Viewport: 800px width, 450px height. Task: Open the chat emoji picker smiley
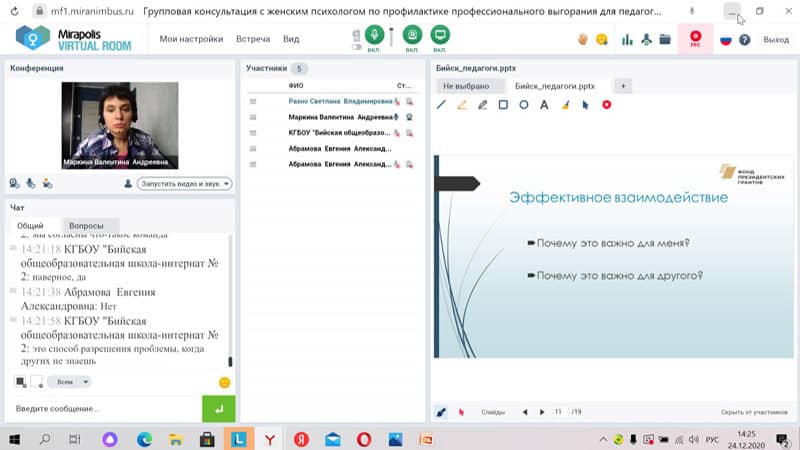[x=224, y=383]
